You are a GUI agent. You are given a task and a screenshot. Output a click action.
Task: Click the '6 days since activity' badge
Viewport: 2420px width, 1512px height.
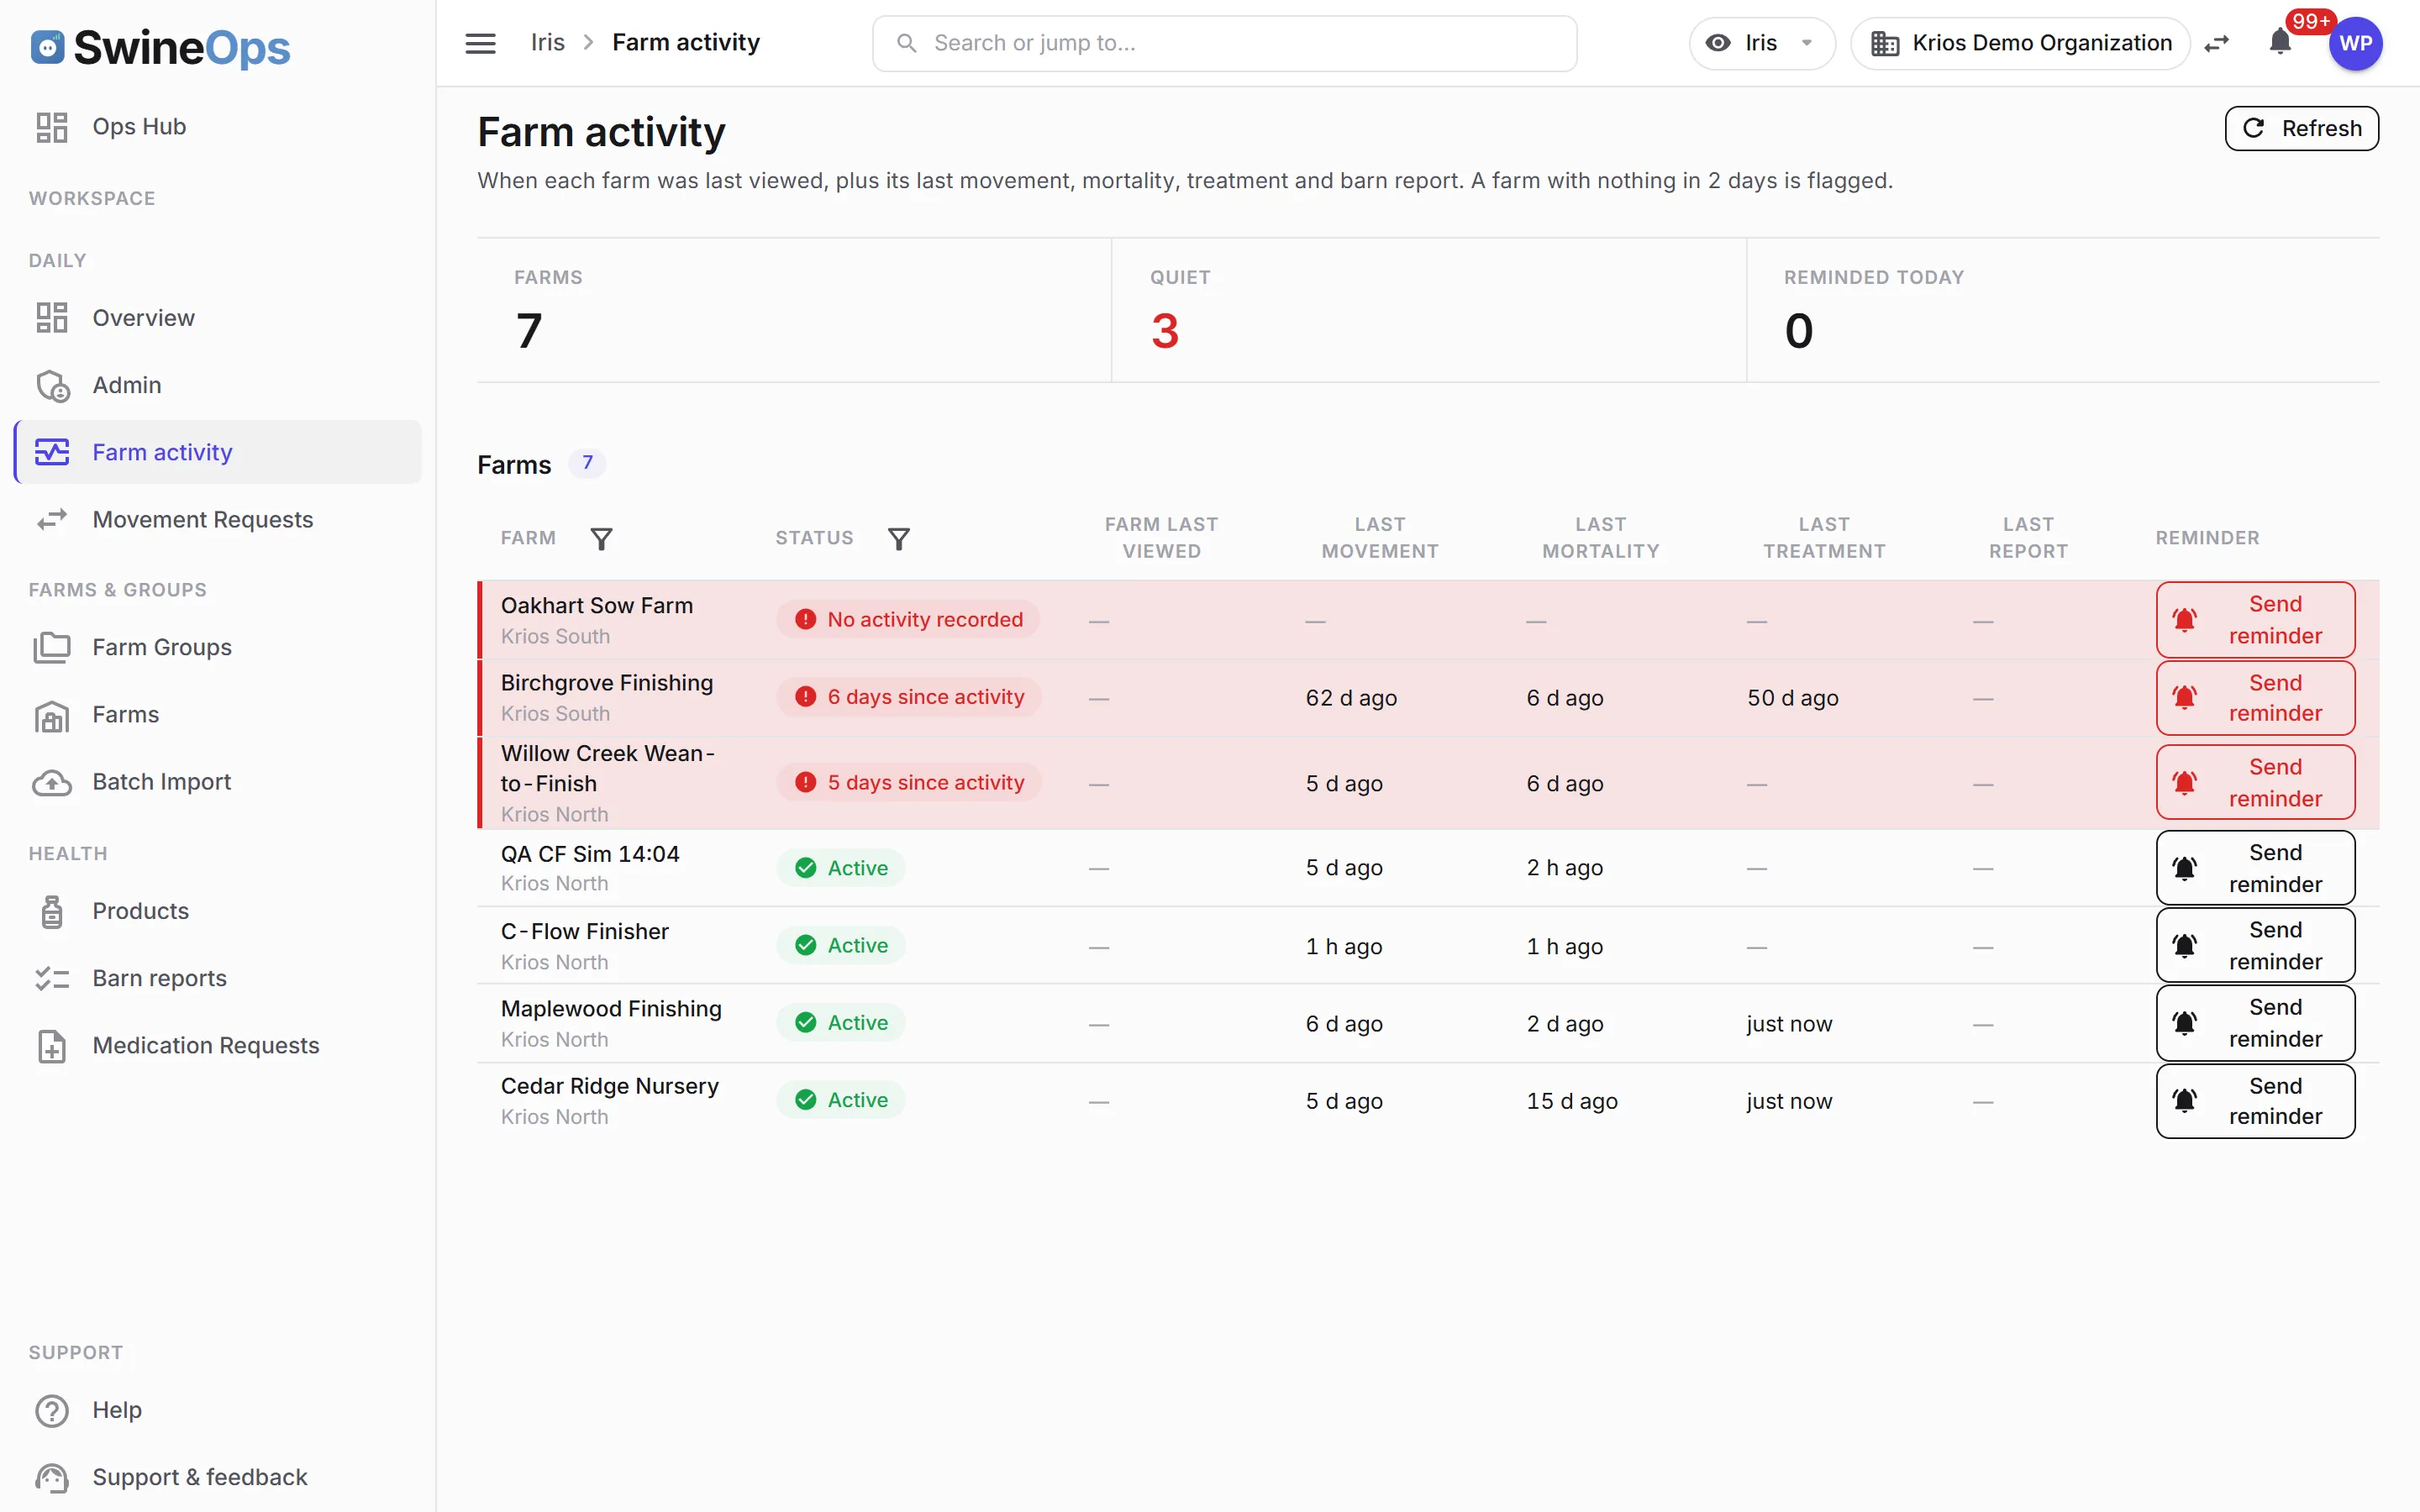[x=909, y=697]
